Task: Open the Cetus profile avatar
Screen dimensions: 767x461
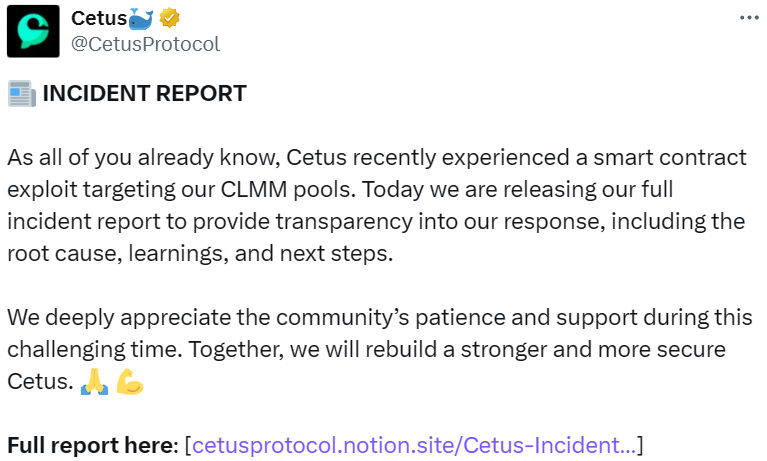Action: coord(33,31)
